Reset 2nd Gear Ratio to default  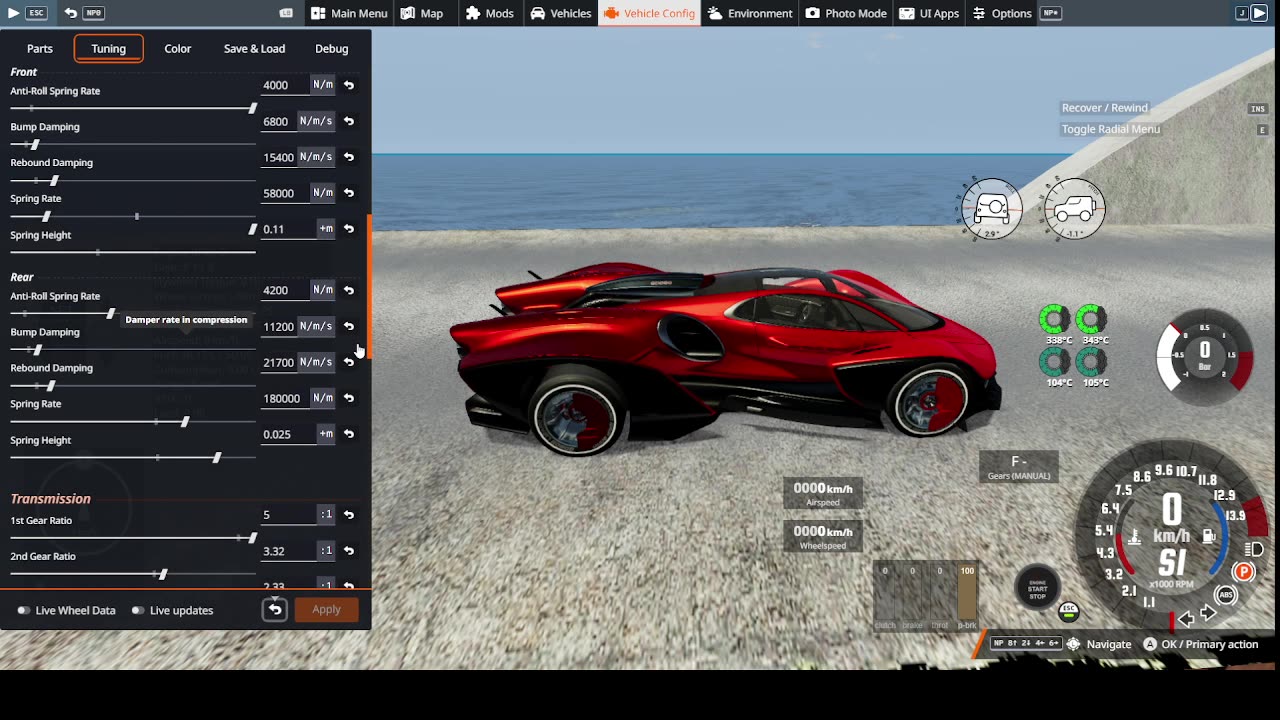[349, 551]
